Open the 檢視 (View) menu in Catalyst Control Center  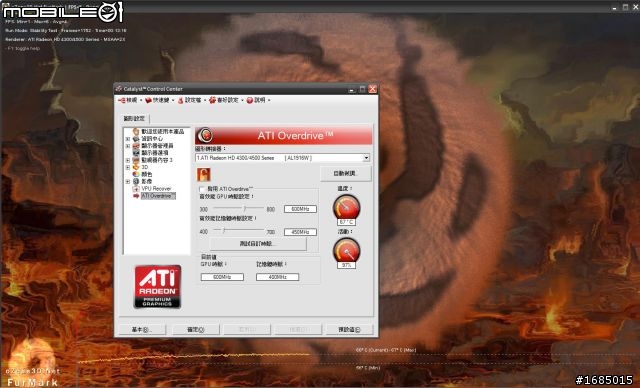point(129,100)
